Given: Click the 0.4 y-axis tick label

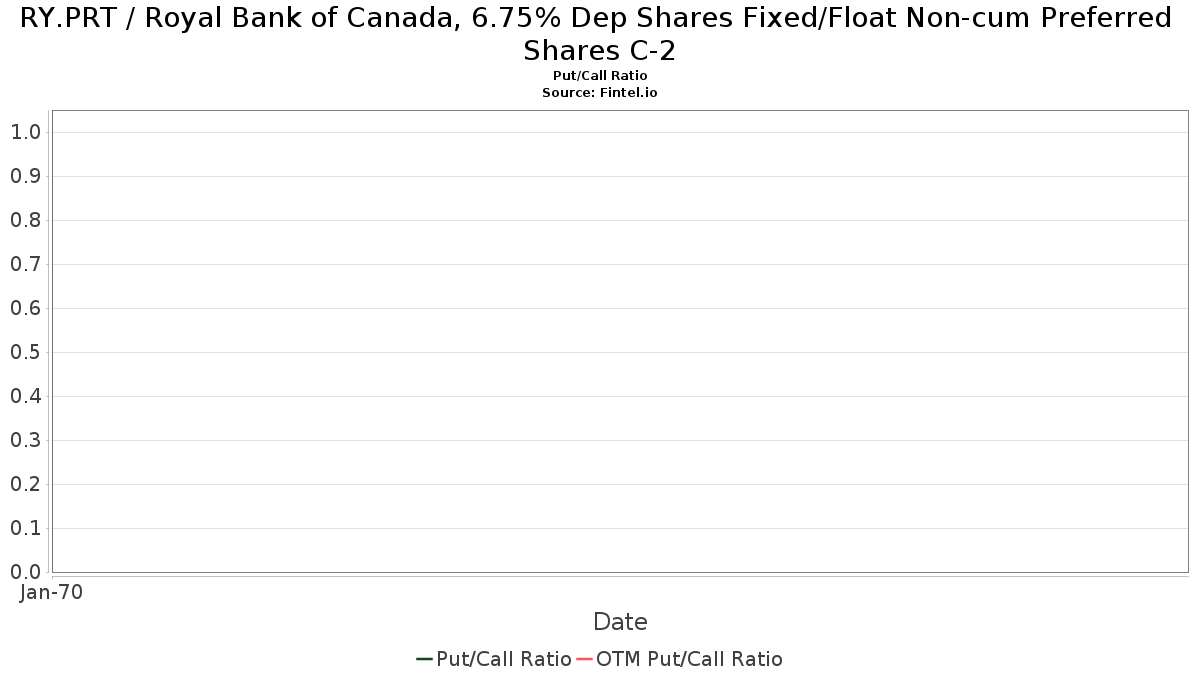Looking at the screenshot, I should (25, 396).
